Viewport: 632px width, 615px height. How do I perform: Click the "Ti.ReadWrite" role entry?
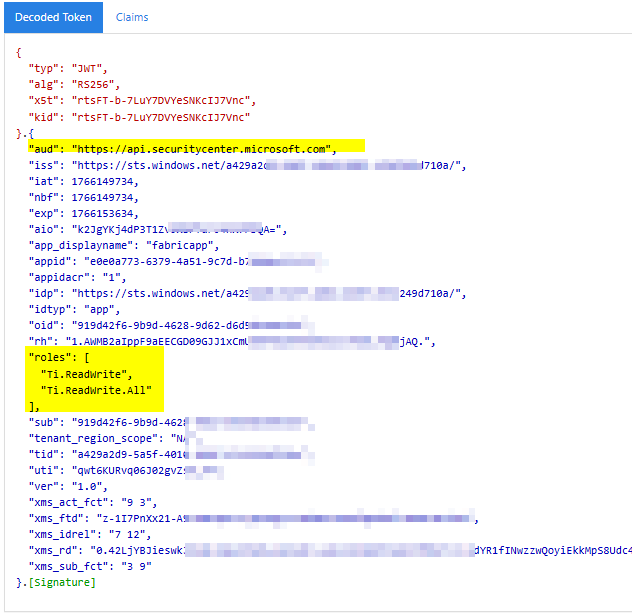pos(86,375)
